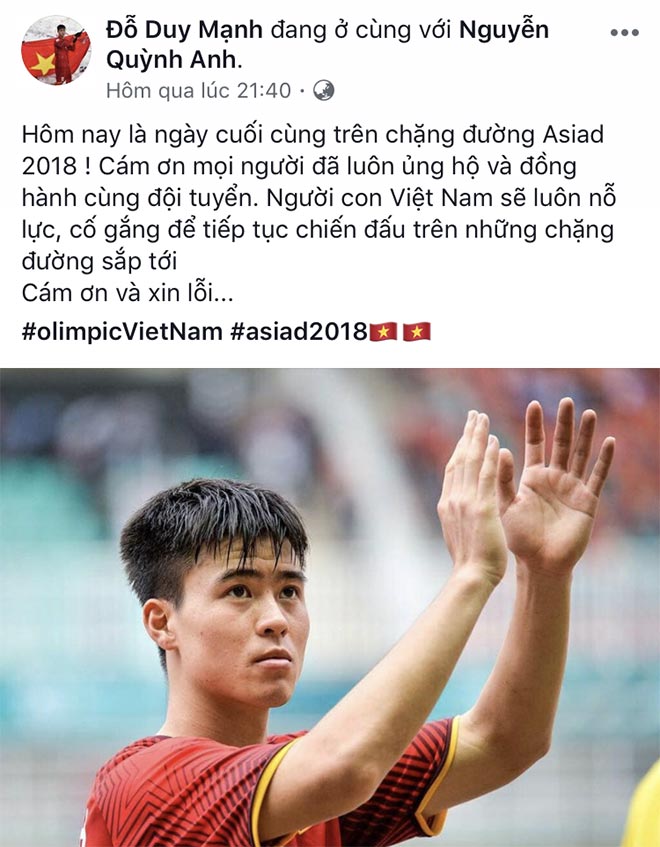Open Đỗ Duy Mạnh's profile picture
This screenshot has height=847, width=660.
[x=56, y=50]
